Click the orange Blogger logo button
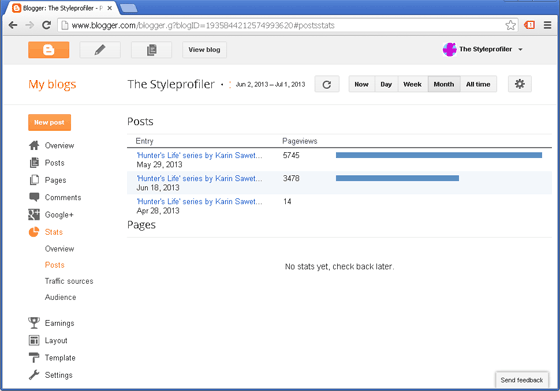The height and width of the screenshot is (391, 560). [49, 50]
